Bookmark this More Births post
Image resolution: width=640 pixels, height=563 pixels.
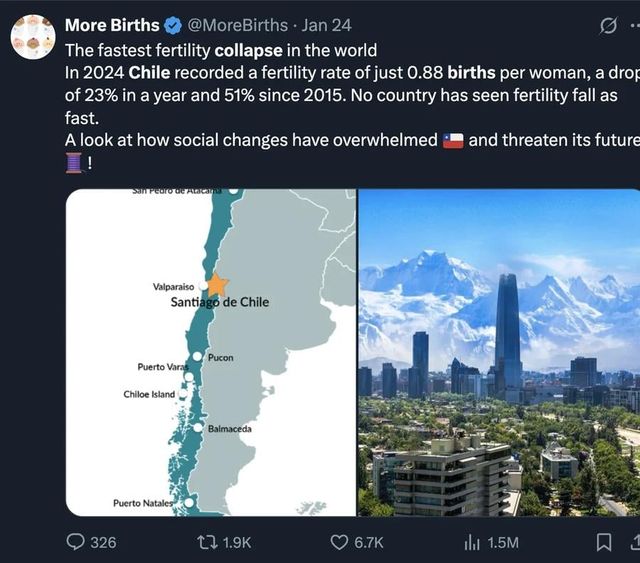pos(603,542)
